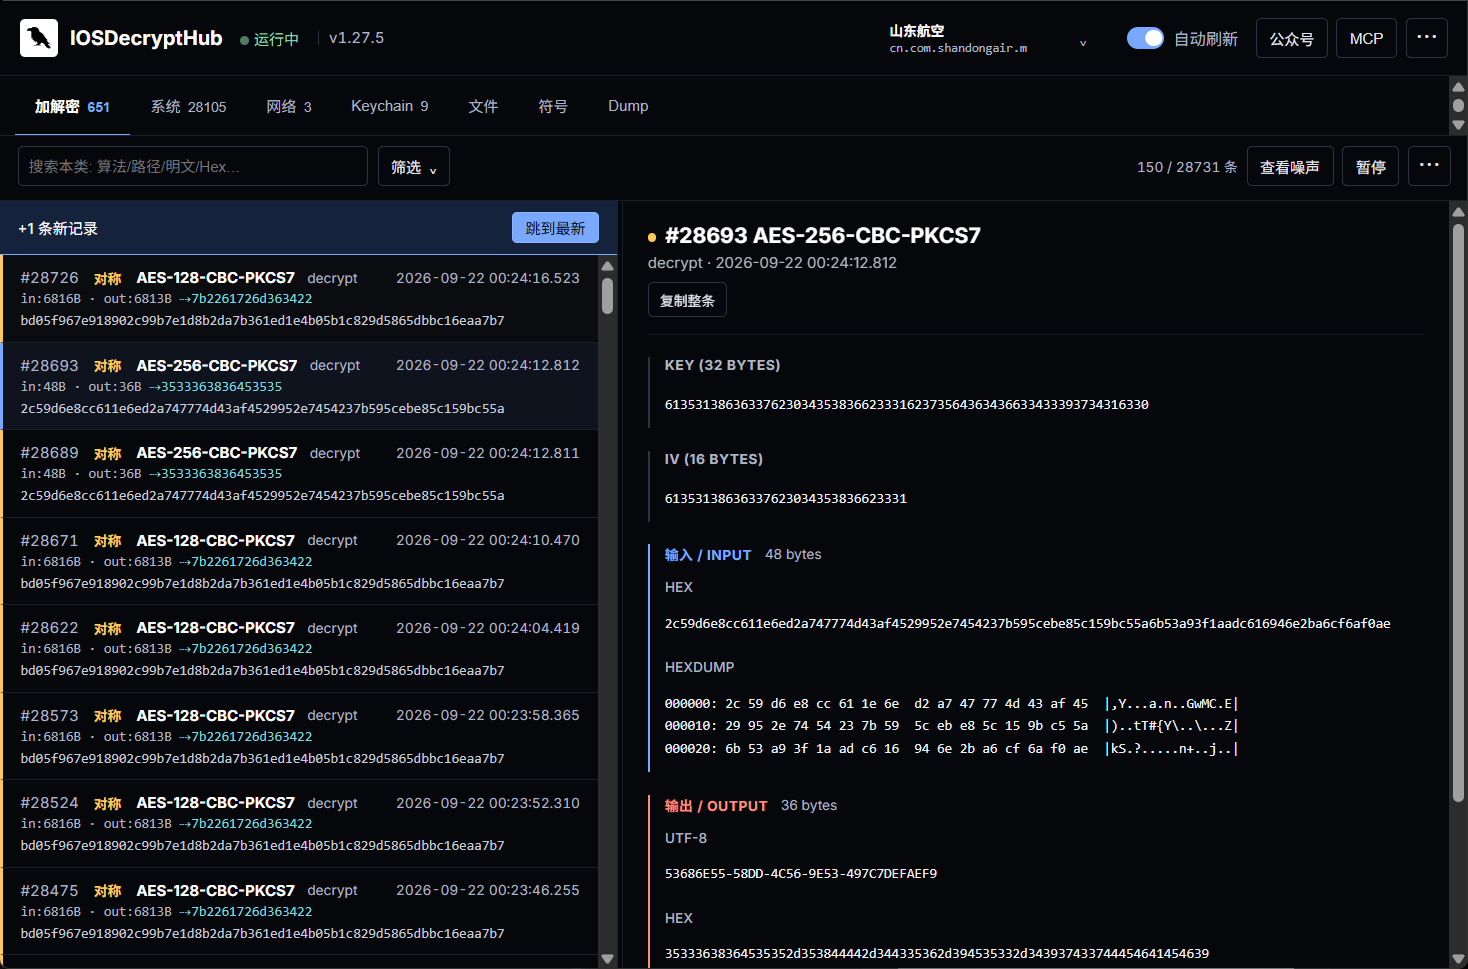Viewport: 1468px width, 969px height.
Task: Switch to the Dump tab
Action: (628, 106)
